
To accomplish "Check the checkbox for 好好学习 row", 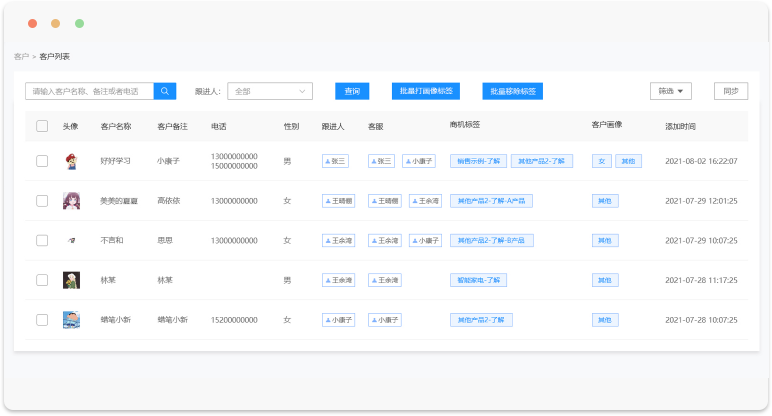I will click(42, 160).
